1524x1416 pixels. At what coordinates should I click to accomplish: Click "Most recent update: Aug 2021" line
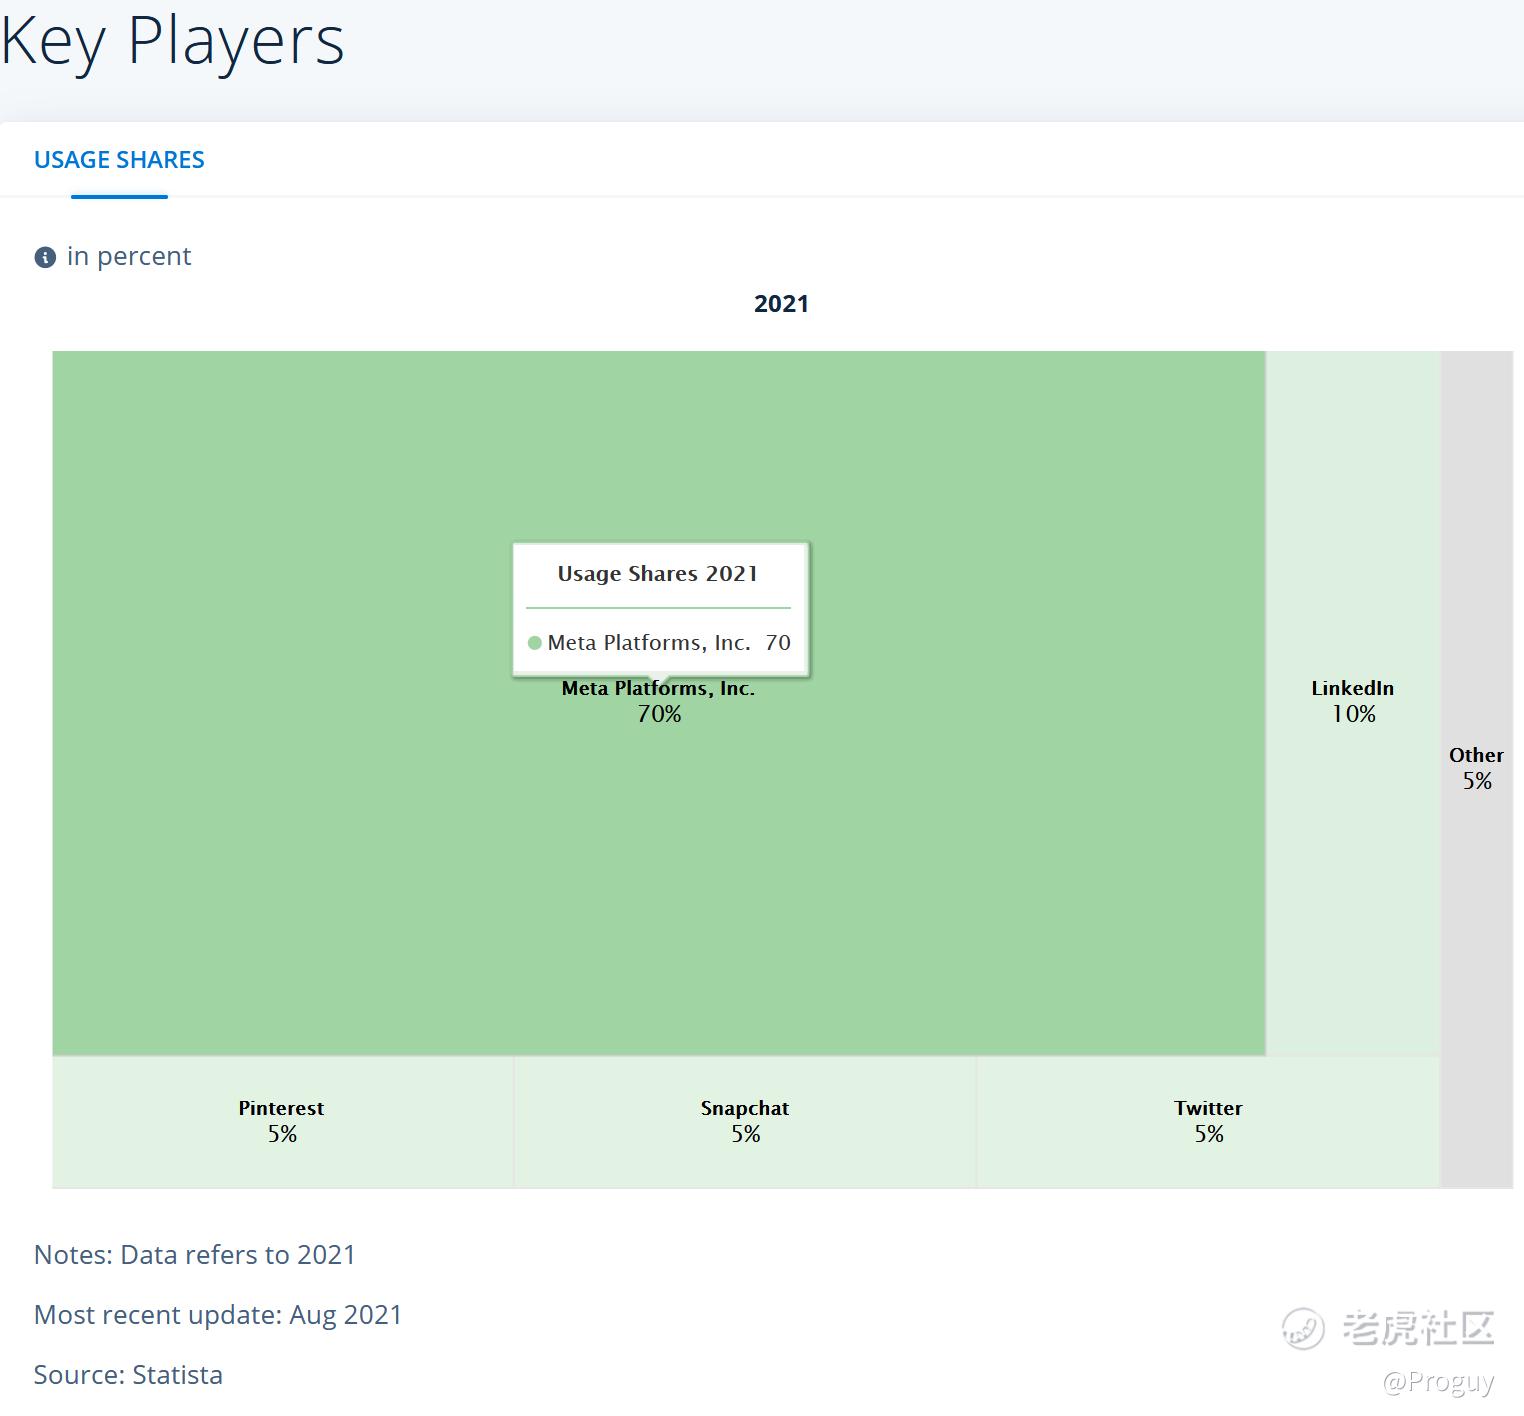[x=218, y=1315]
